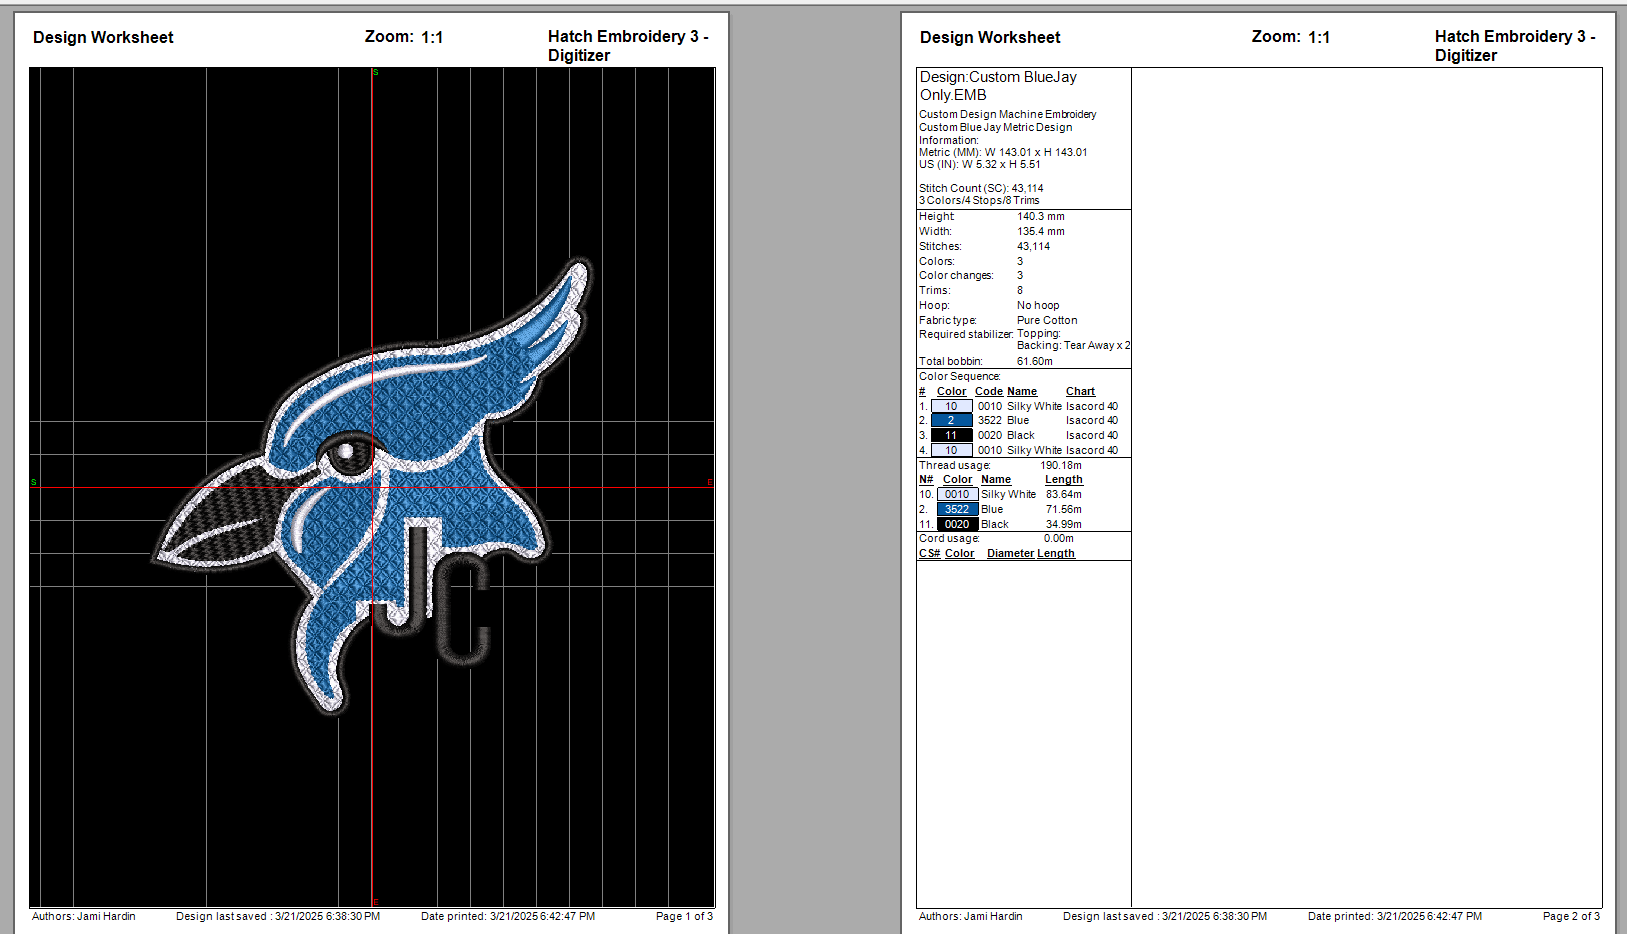Click 'Date printed' footer on page 1
This screenshot has height=934, width=1627.
(x=508, y=916)
